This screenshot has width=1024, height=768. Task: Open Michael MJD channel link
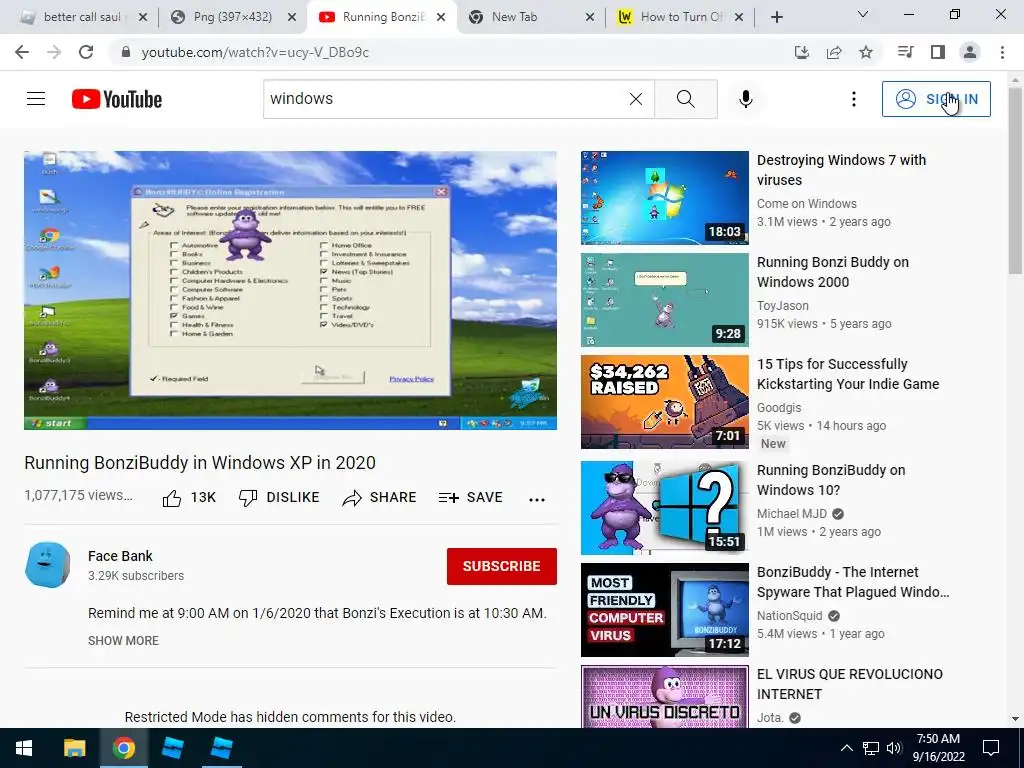click(x=792, y=514)
